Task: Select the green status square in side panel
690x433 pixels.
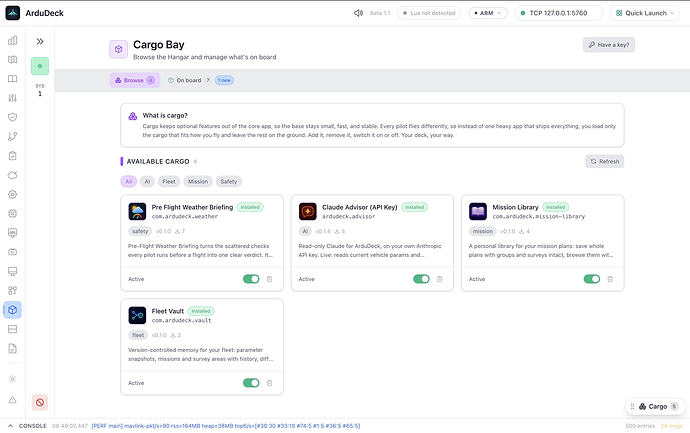Action: tap(40, 66)
